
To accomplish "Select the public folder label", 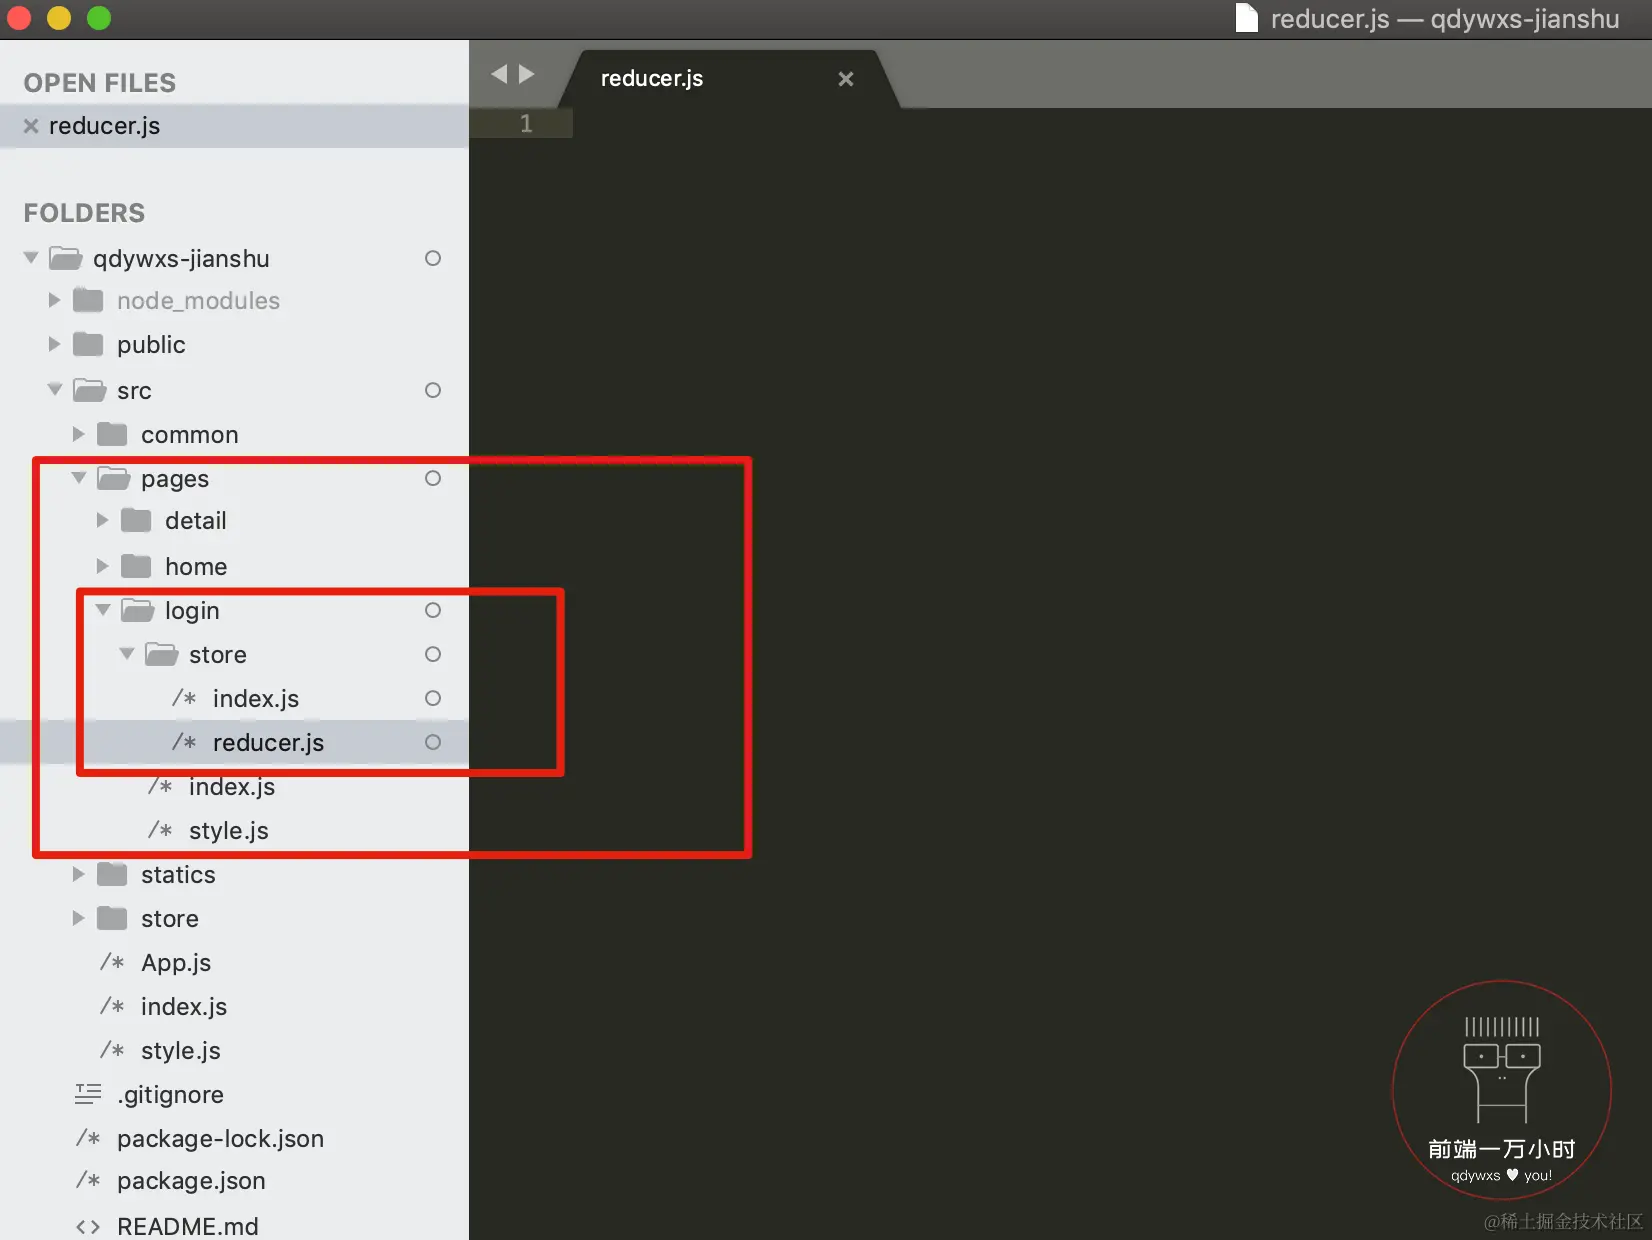I will tap(151, 345).
